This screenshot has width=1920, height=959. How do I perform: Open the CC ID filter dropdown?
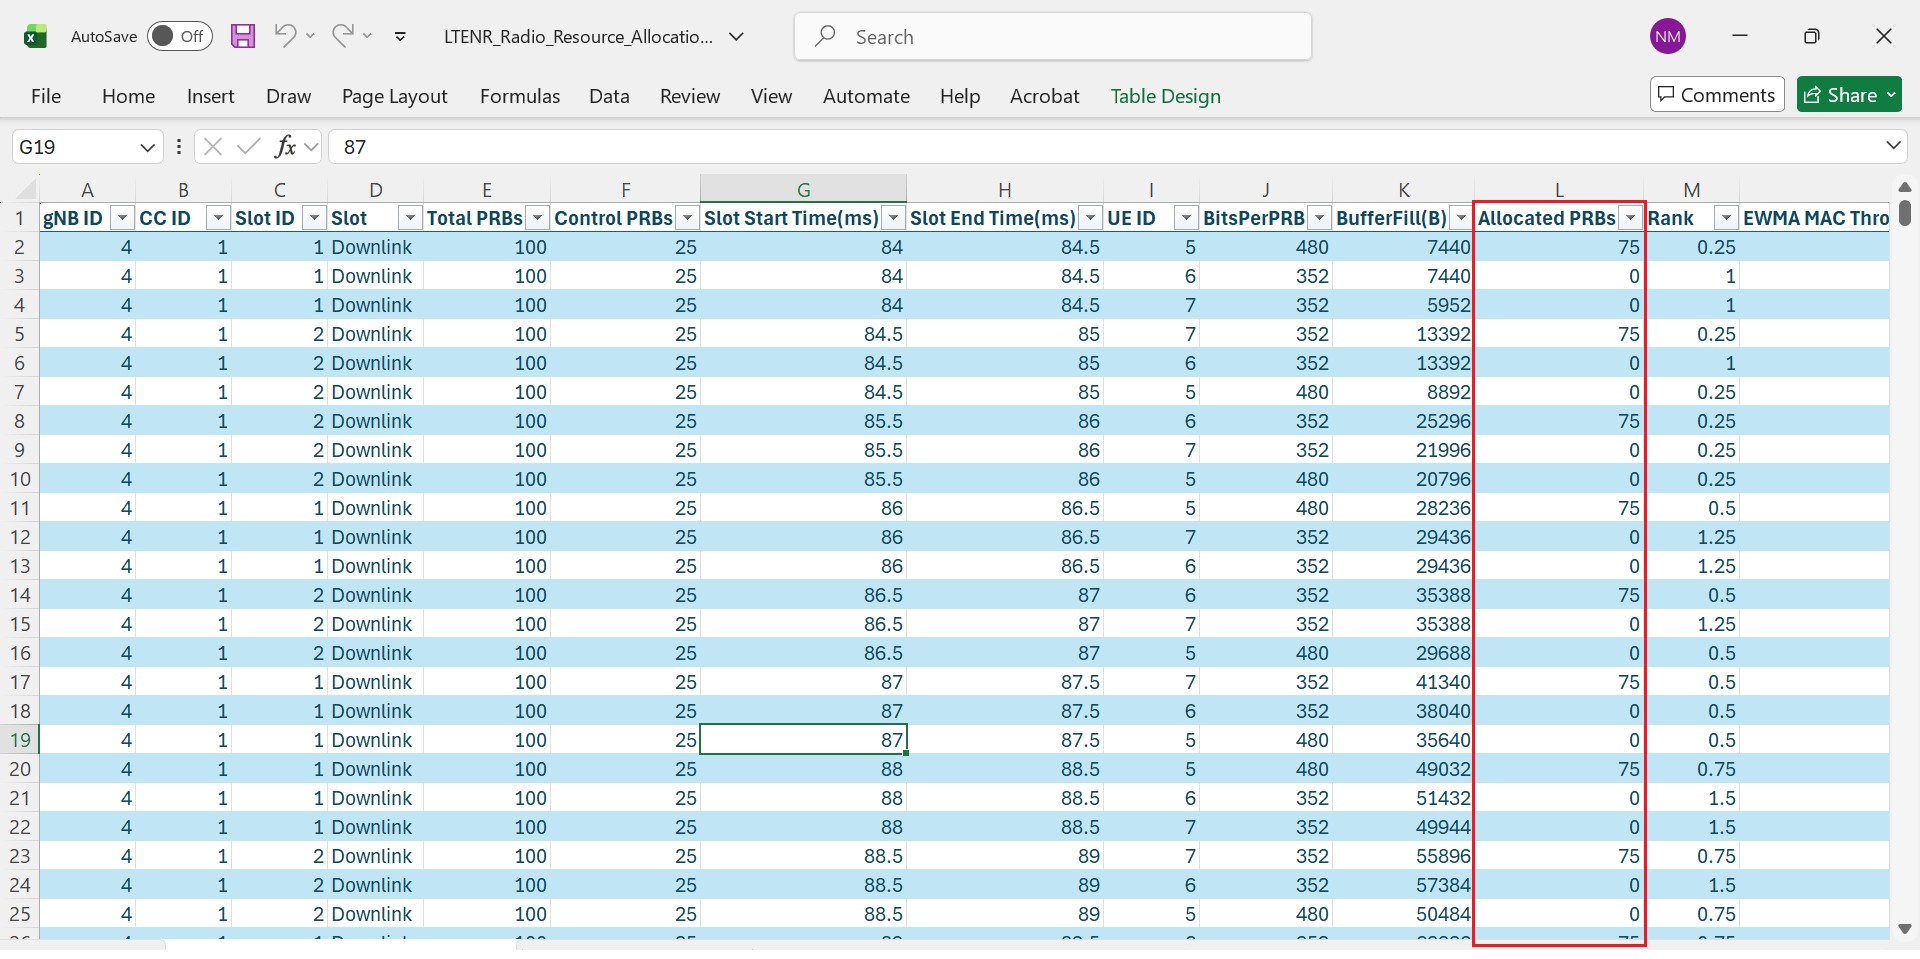[x=218, y=217]
